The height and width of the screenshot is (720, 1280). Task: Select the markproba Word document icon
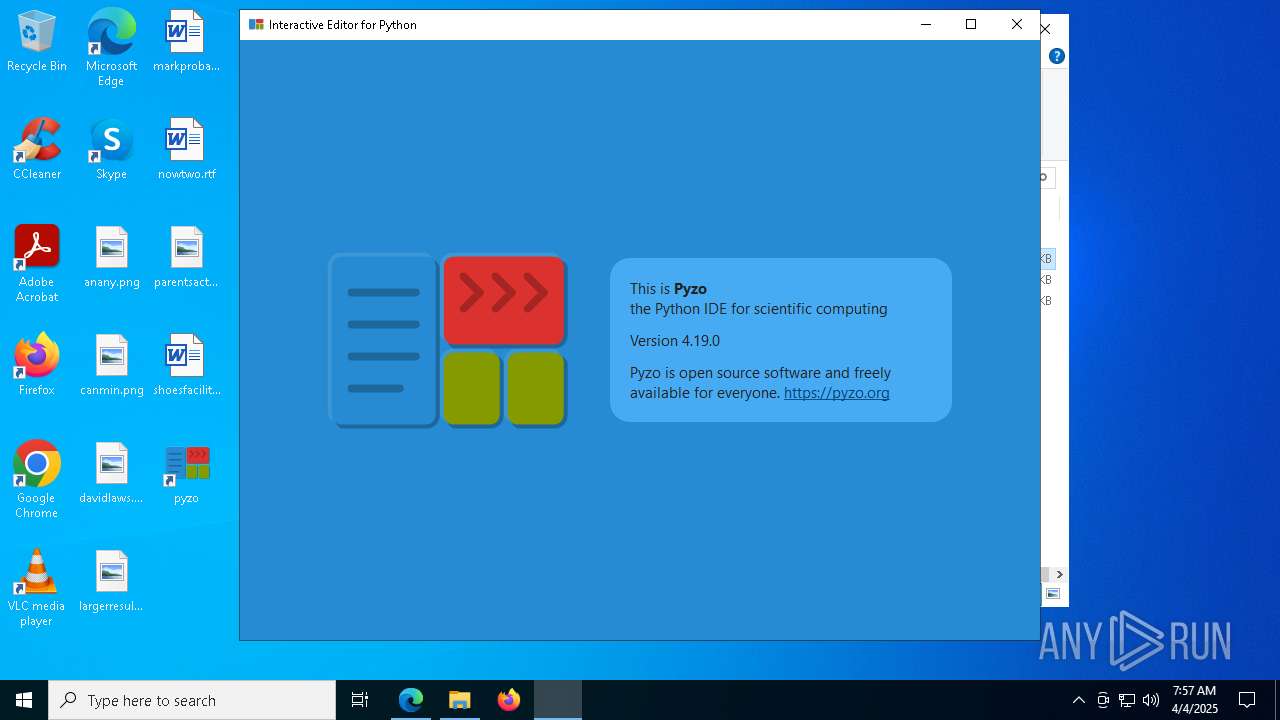[x=186, y=42]
